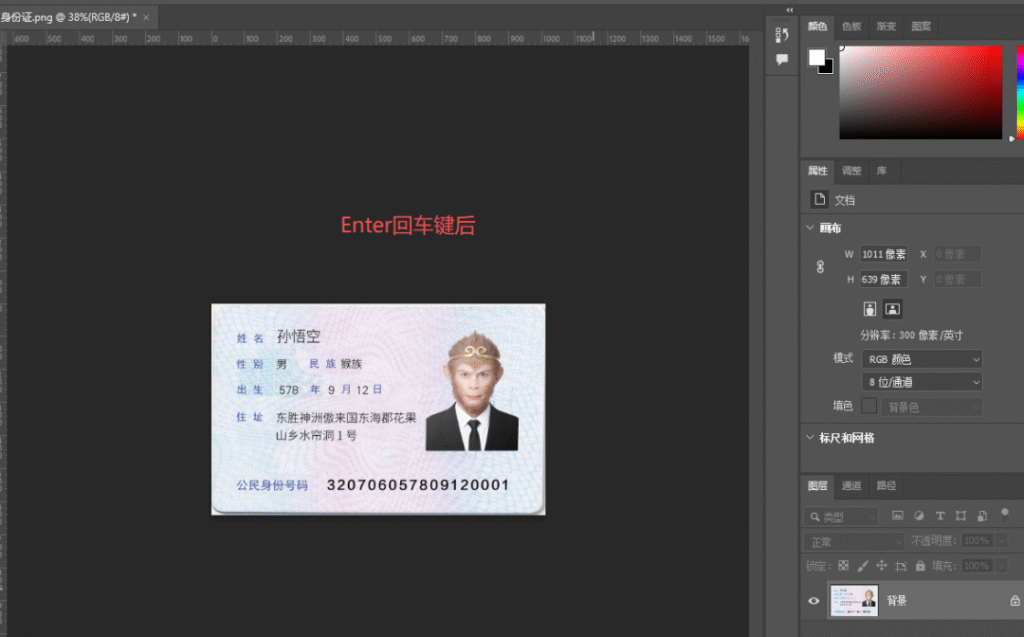The height and width of the screenshot is (637, 1024).
Task: Collapse the panels with double-arrow icon
Action: point(790,10)
